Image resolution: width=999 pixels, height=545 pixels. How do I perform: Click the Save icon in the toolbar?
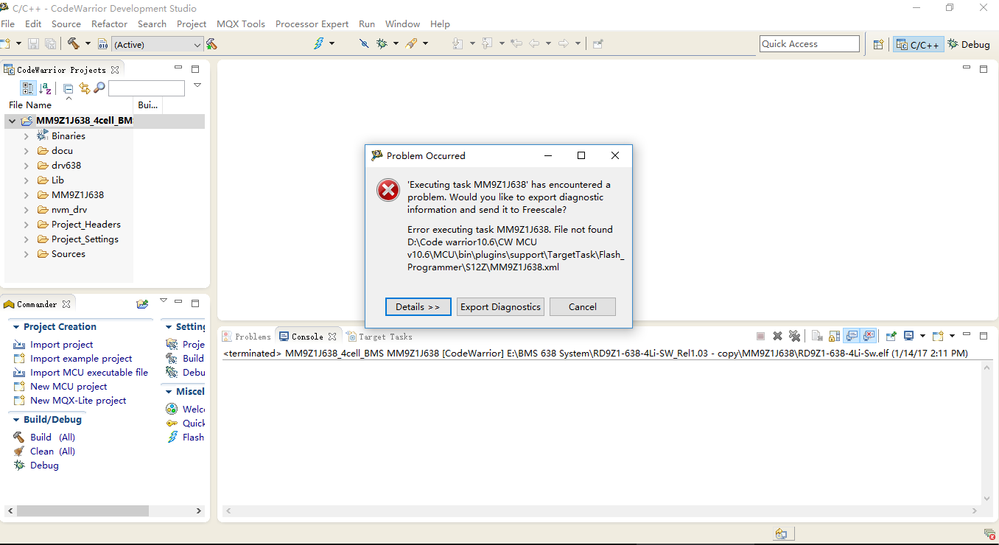(x=33, y=43)
